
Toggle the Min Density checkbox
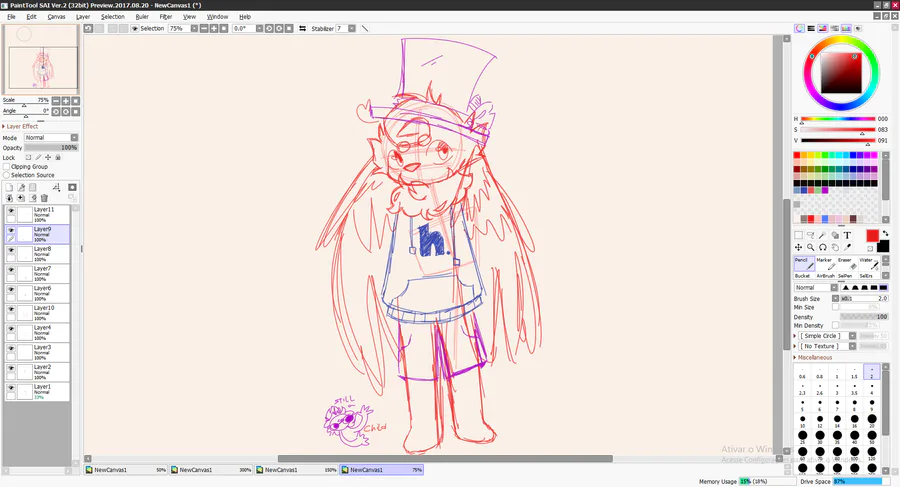(836, 326)
